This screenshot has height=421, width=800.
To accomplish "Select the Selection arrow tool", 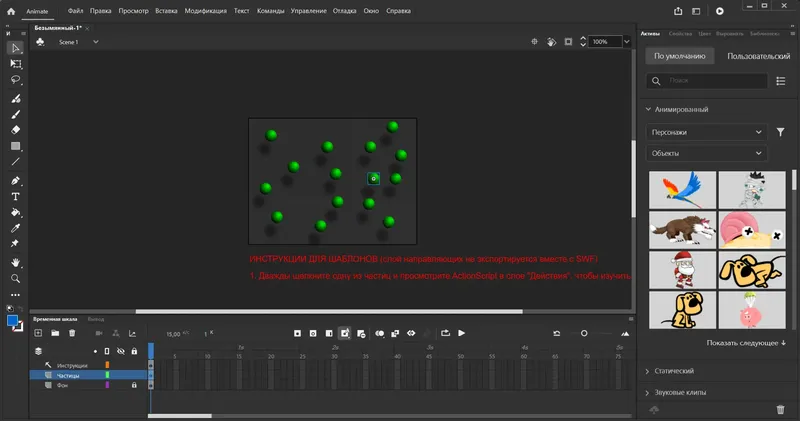I will coord(15,48).
